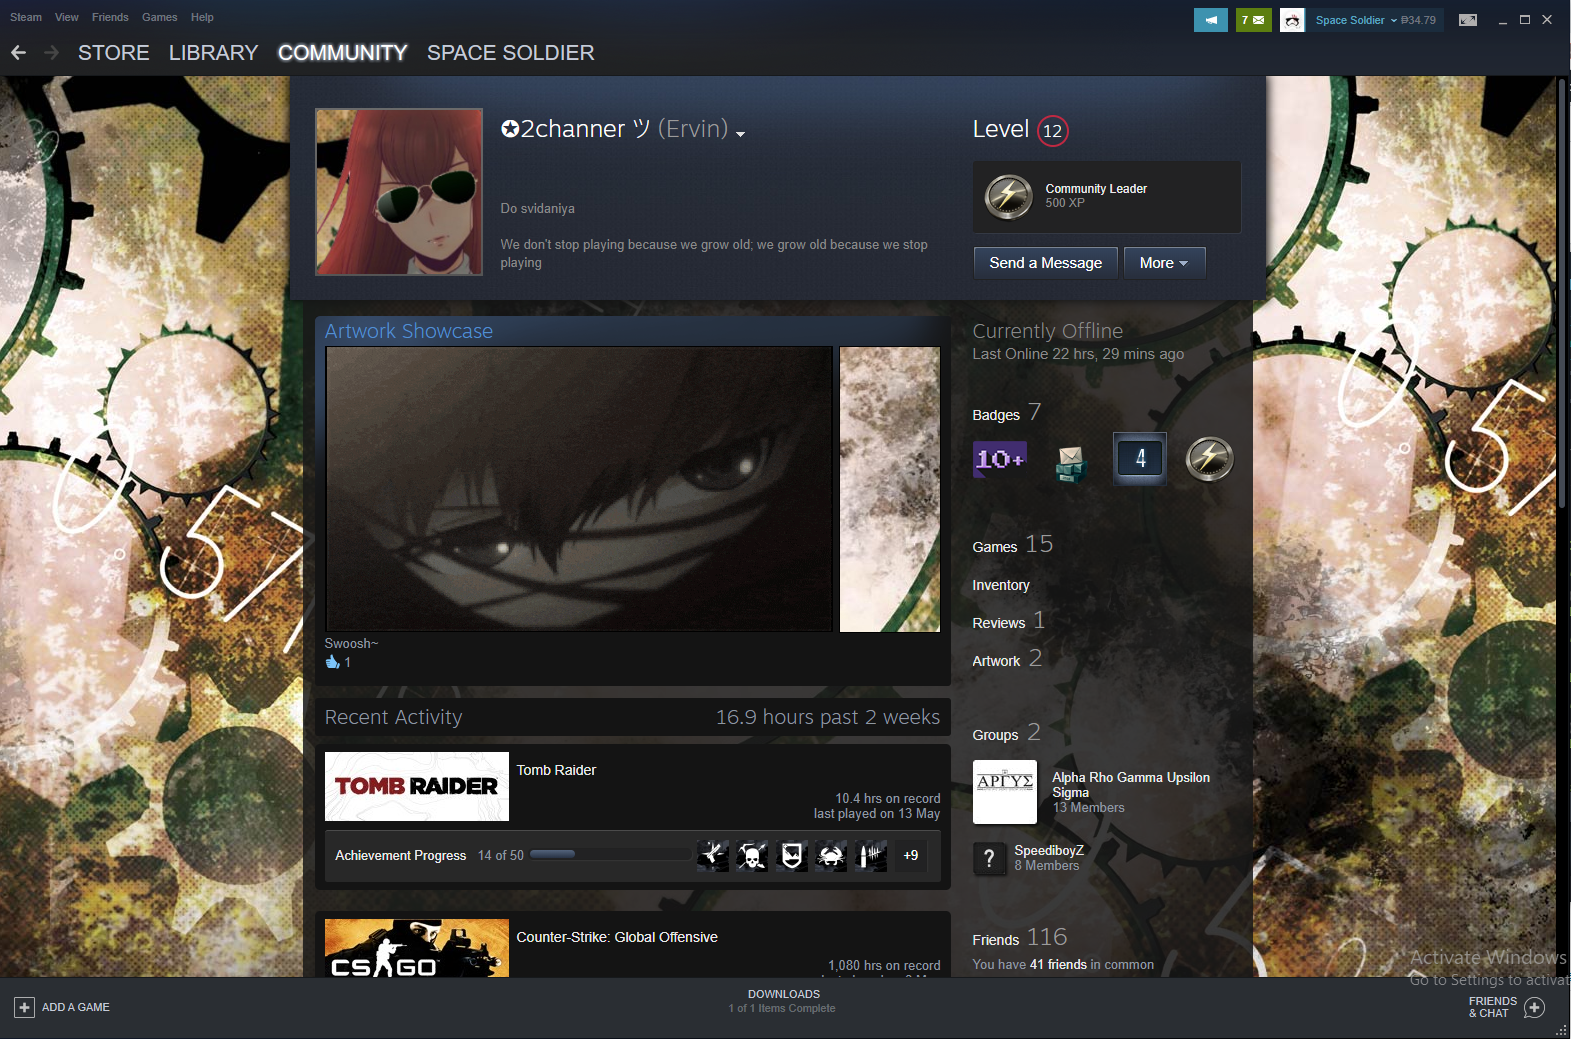Open the Swoosh~ artwork thumbnail
1571x1039 pixels.
click(579, 489)
